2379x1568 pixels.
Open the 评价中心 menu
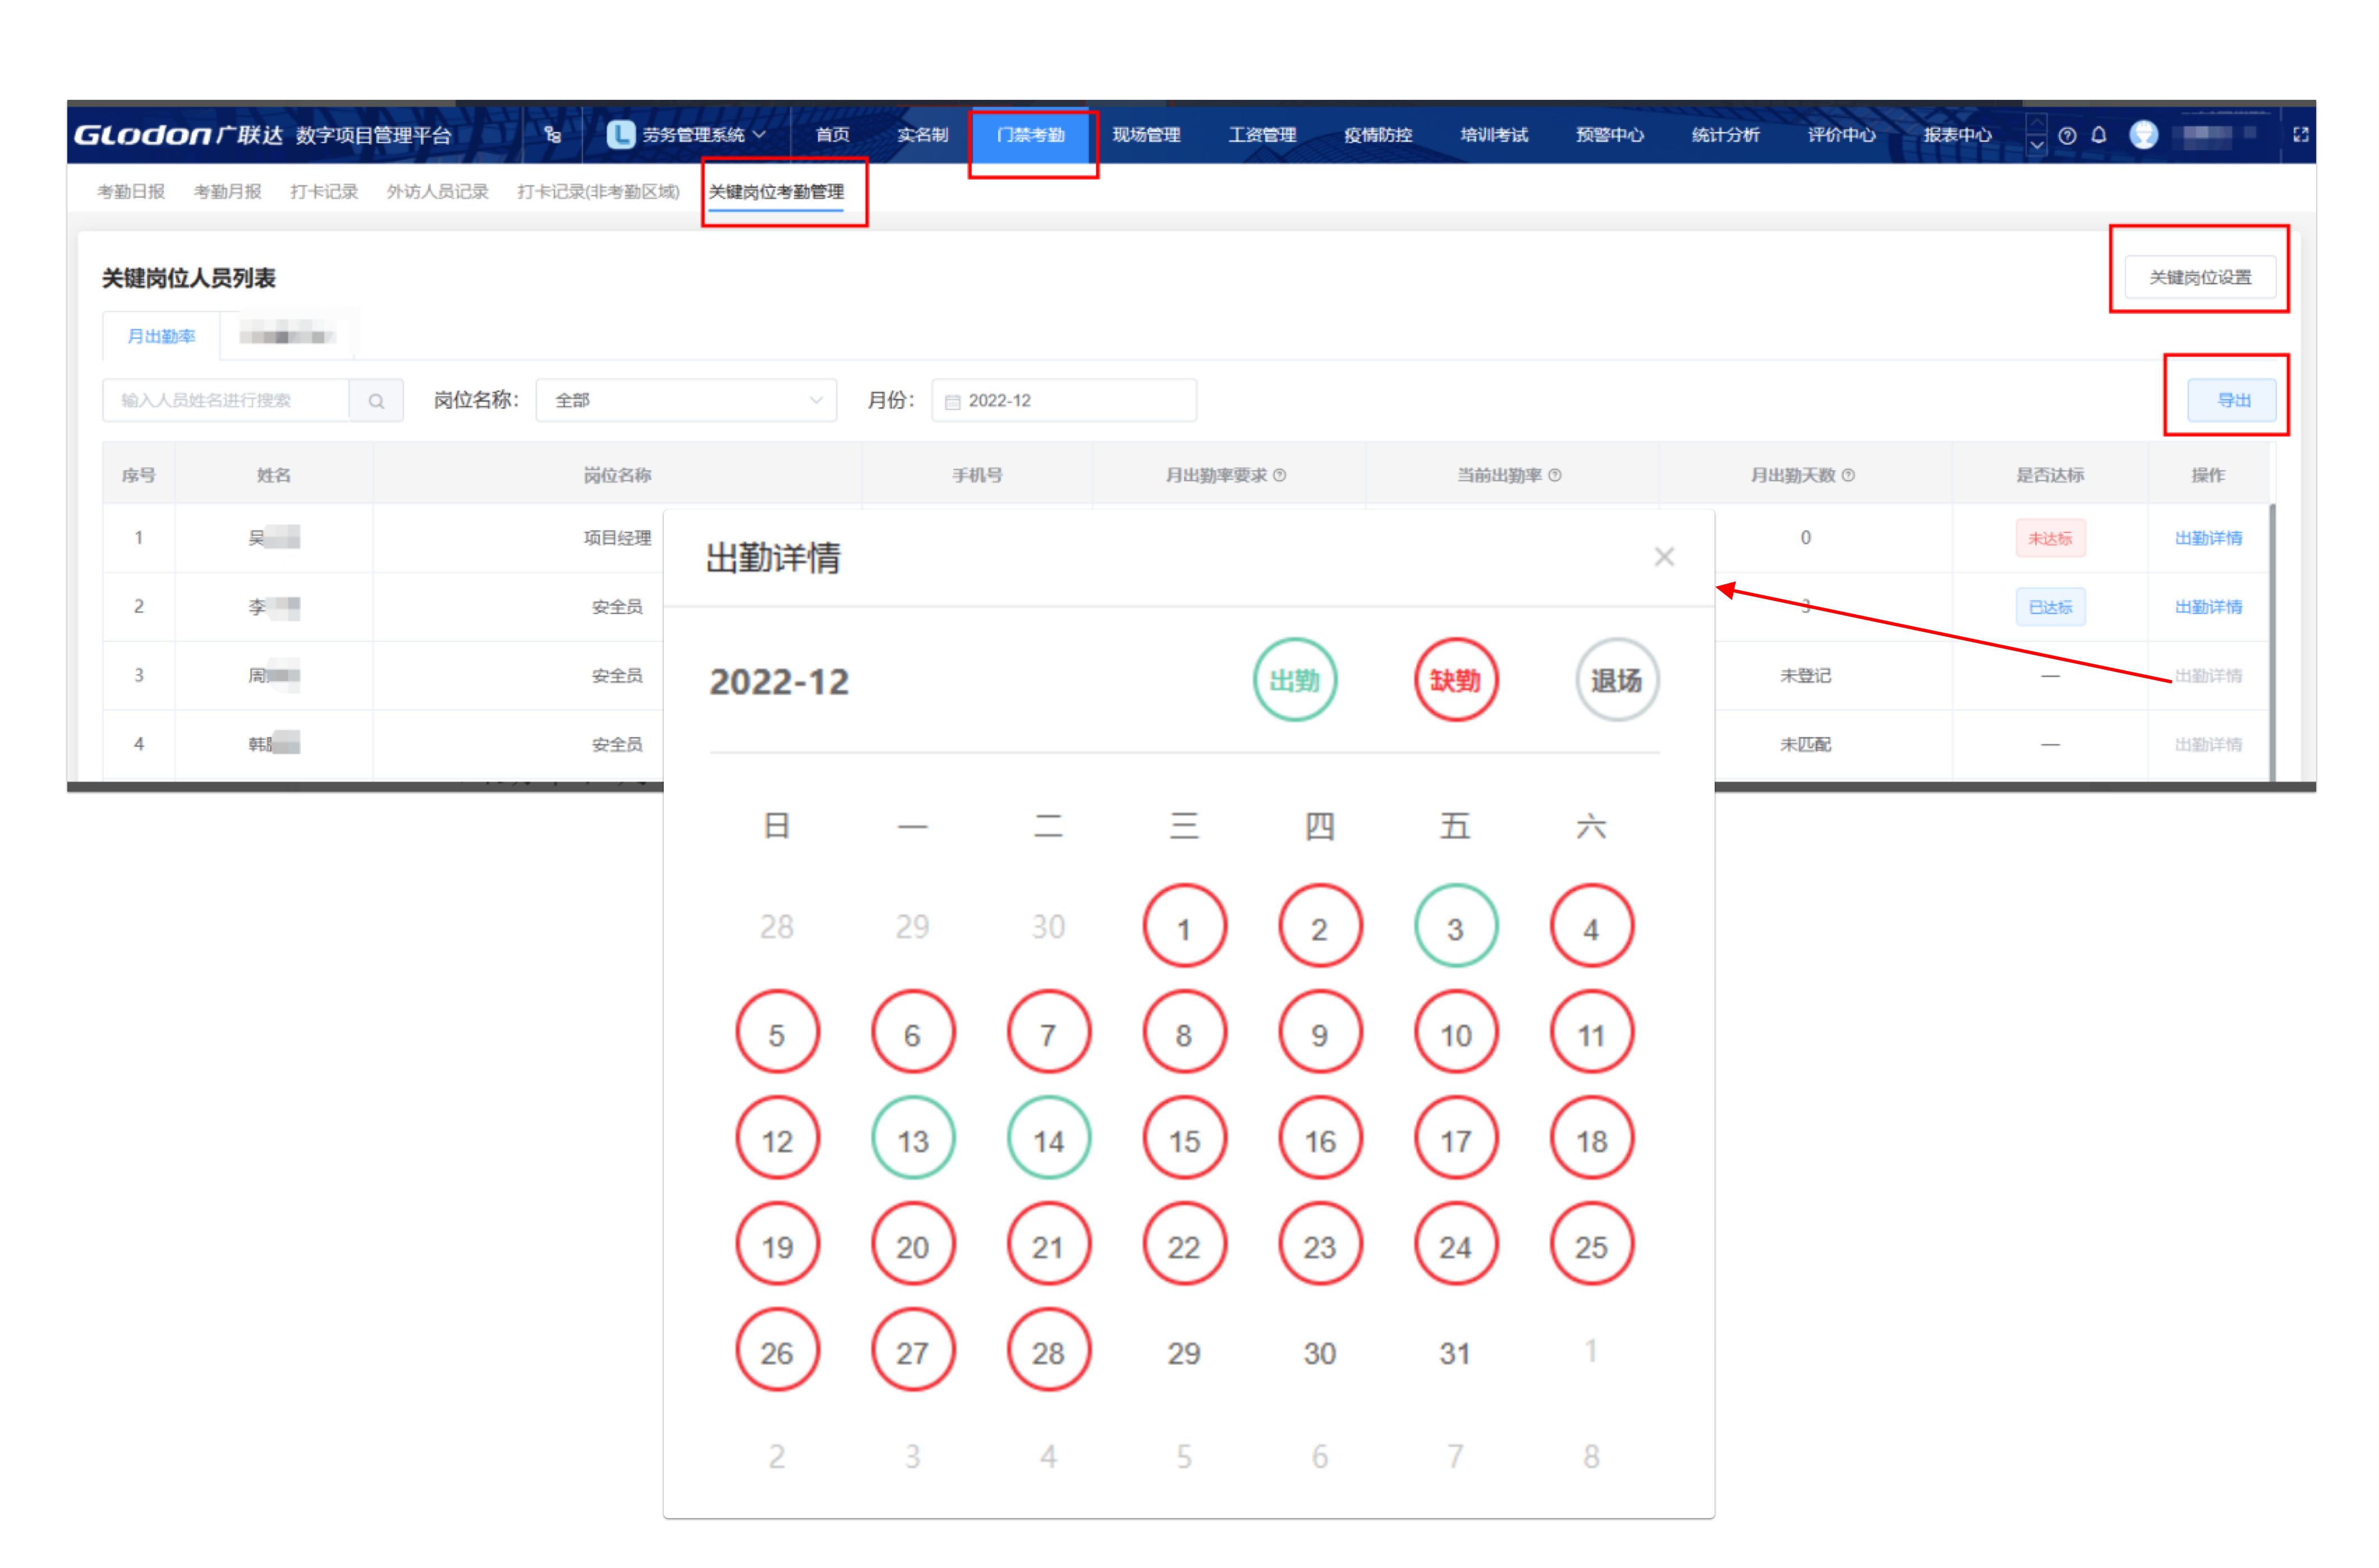pos(1841,135)
